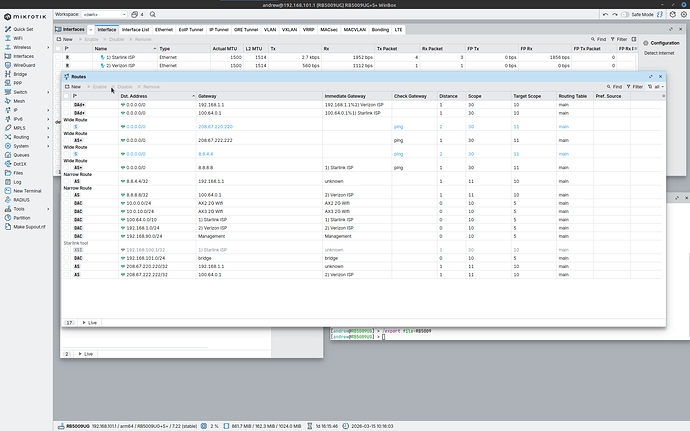Open Dot1X from the sidebar
Screen dimensions: 690x431
tap(20, 164)
